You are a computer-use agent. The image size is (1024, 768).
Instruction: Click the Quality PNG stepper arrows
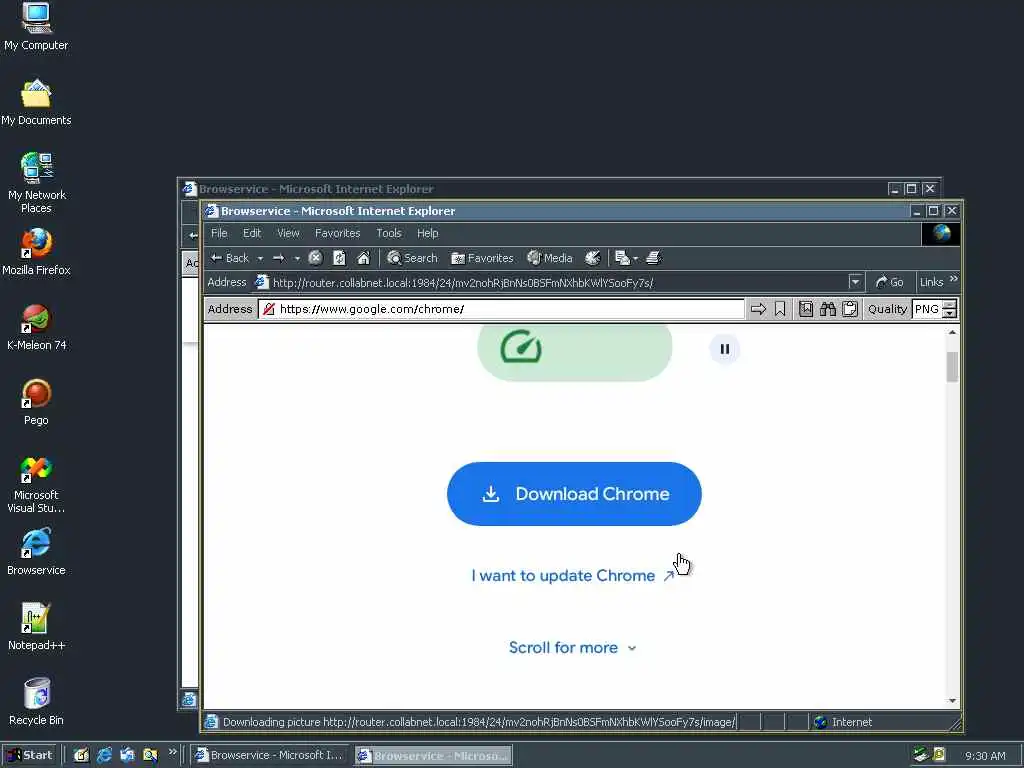pyautogui.click(x=950, y=309)
